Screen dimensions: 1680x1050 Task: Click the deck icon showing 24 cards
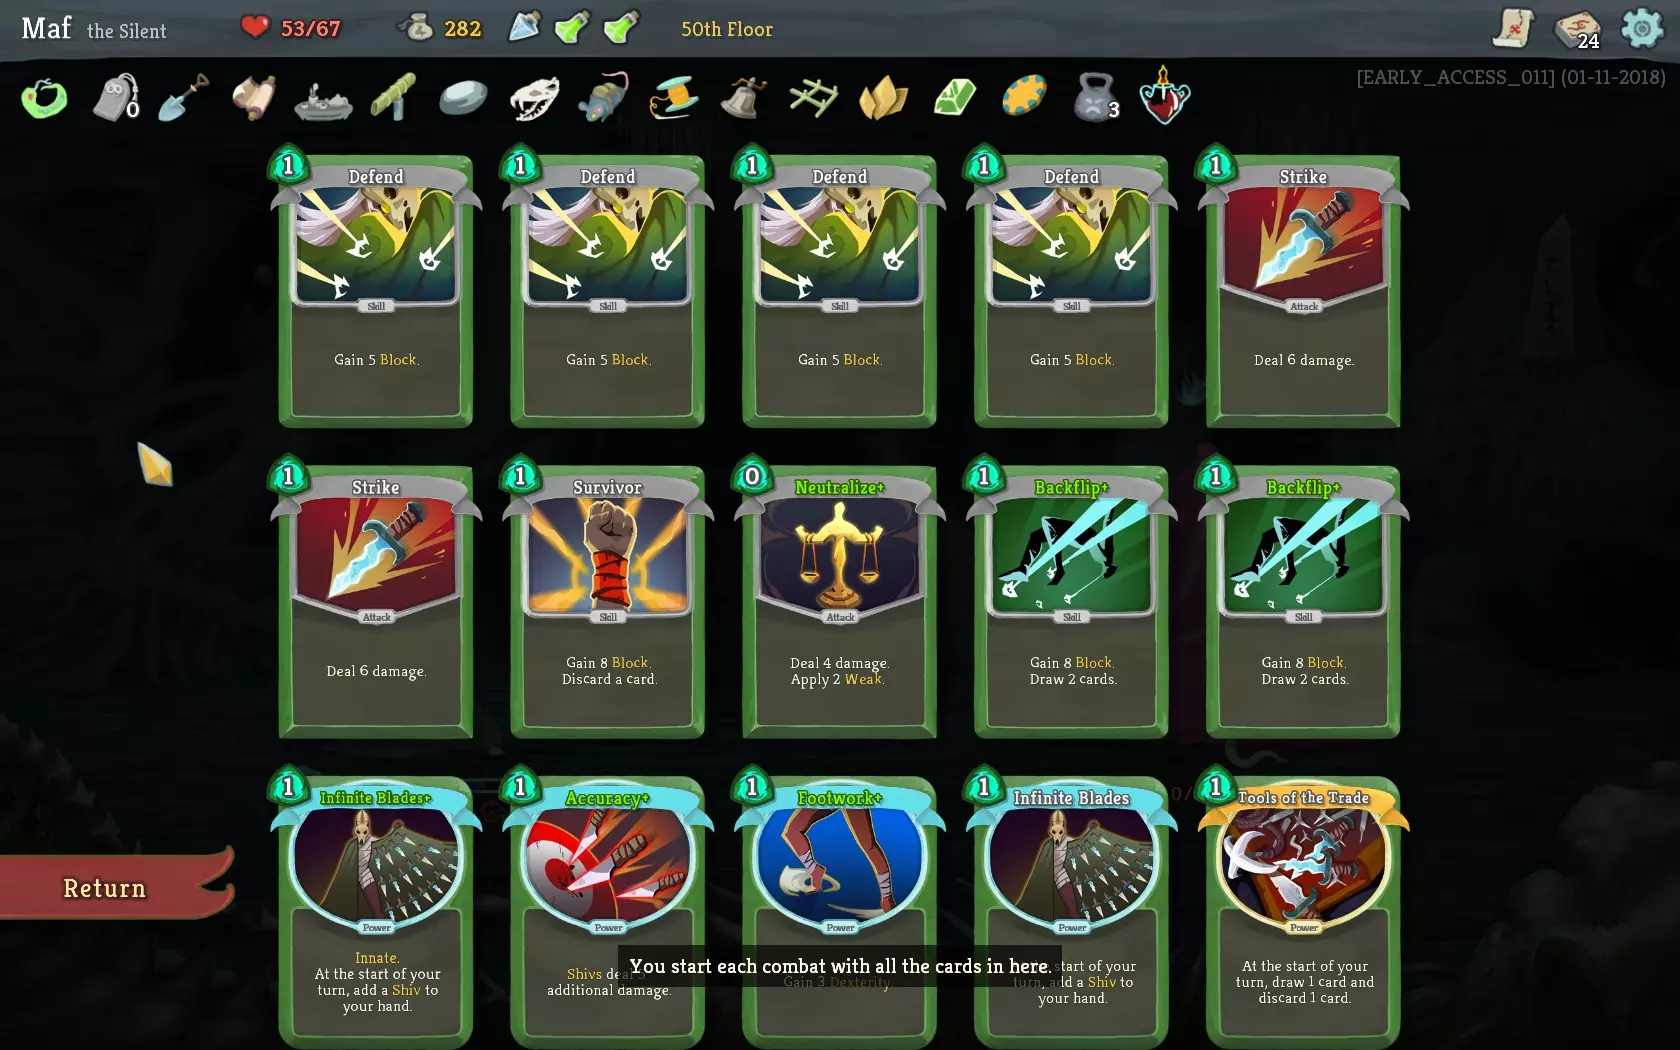click(1578, 29)
